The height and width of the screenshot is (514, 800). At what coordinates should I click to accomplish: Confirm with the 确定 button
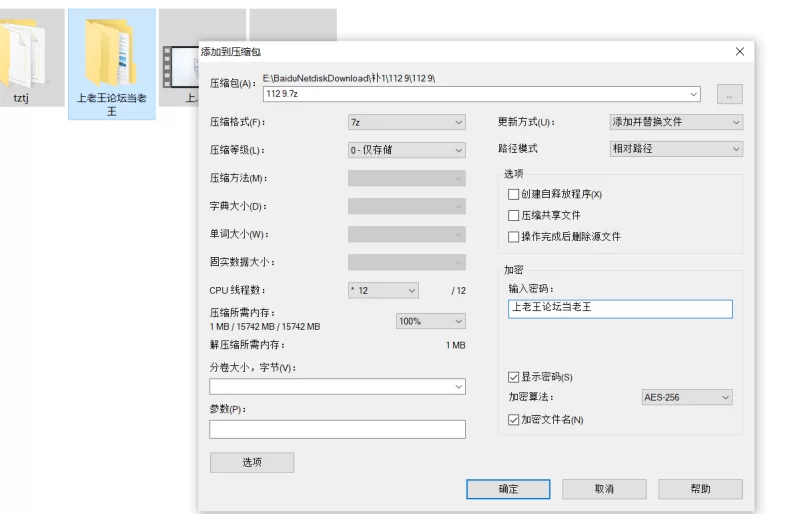point(508,489)
